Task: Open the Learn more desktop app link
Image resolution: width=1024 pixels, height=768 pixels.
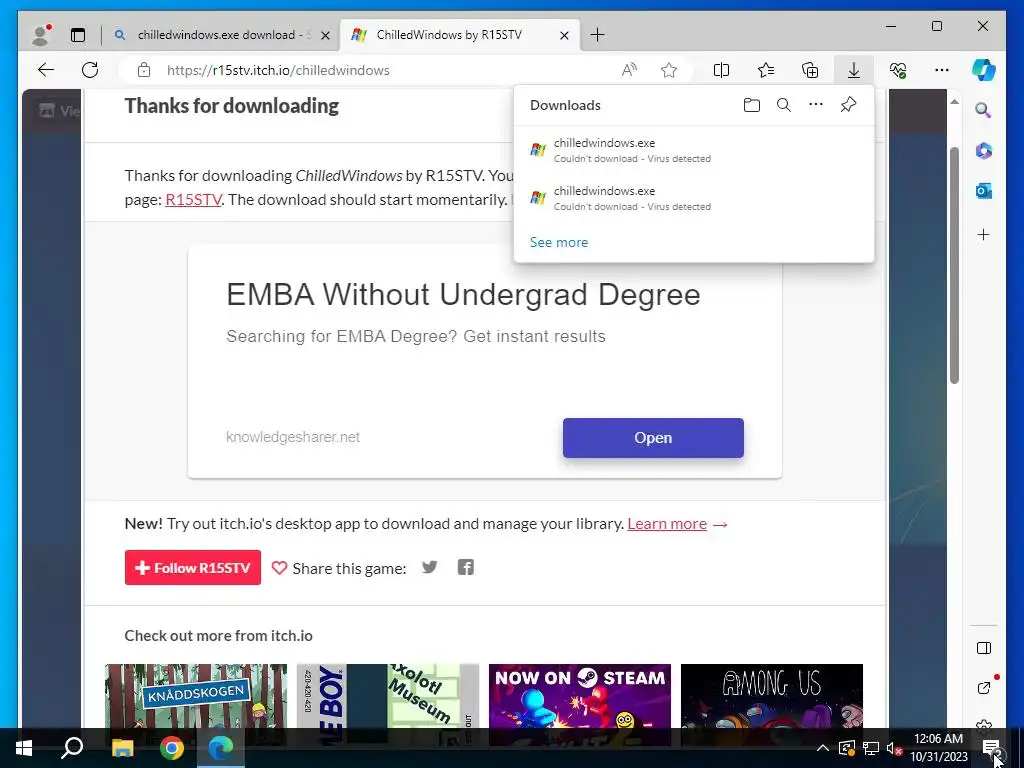Action: click(667, 524)
